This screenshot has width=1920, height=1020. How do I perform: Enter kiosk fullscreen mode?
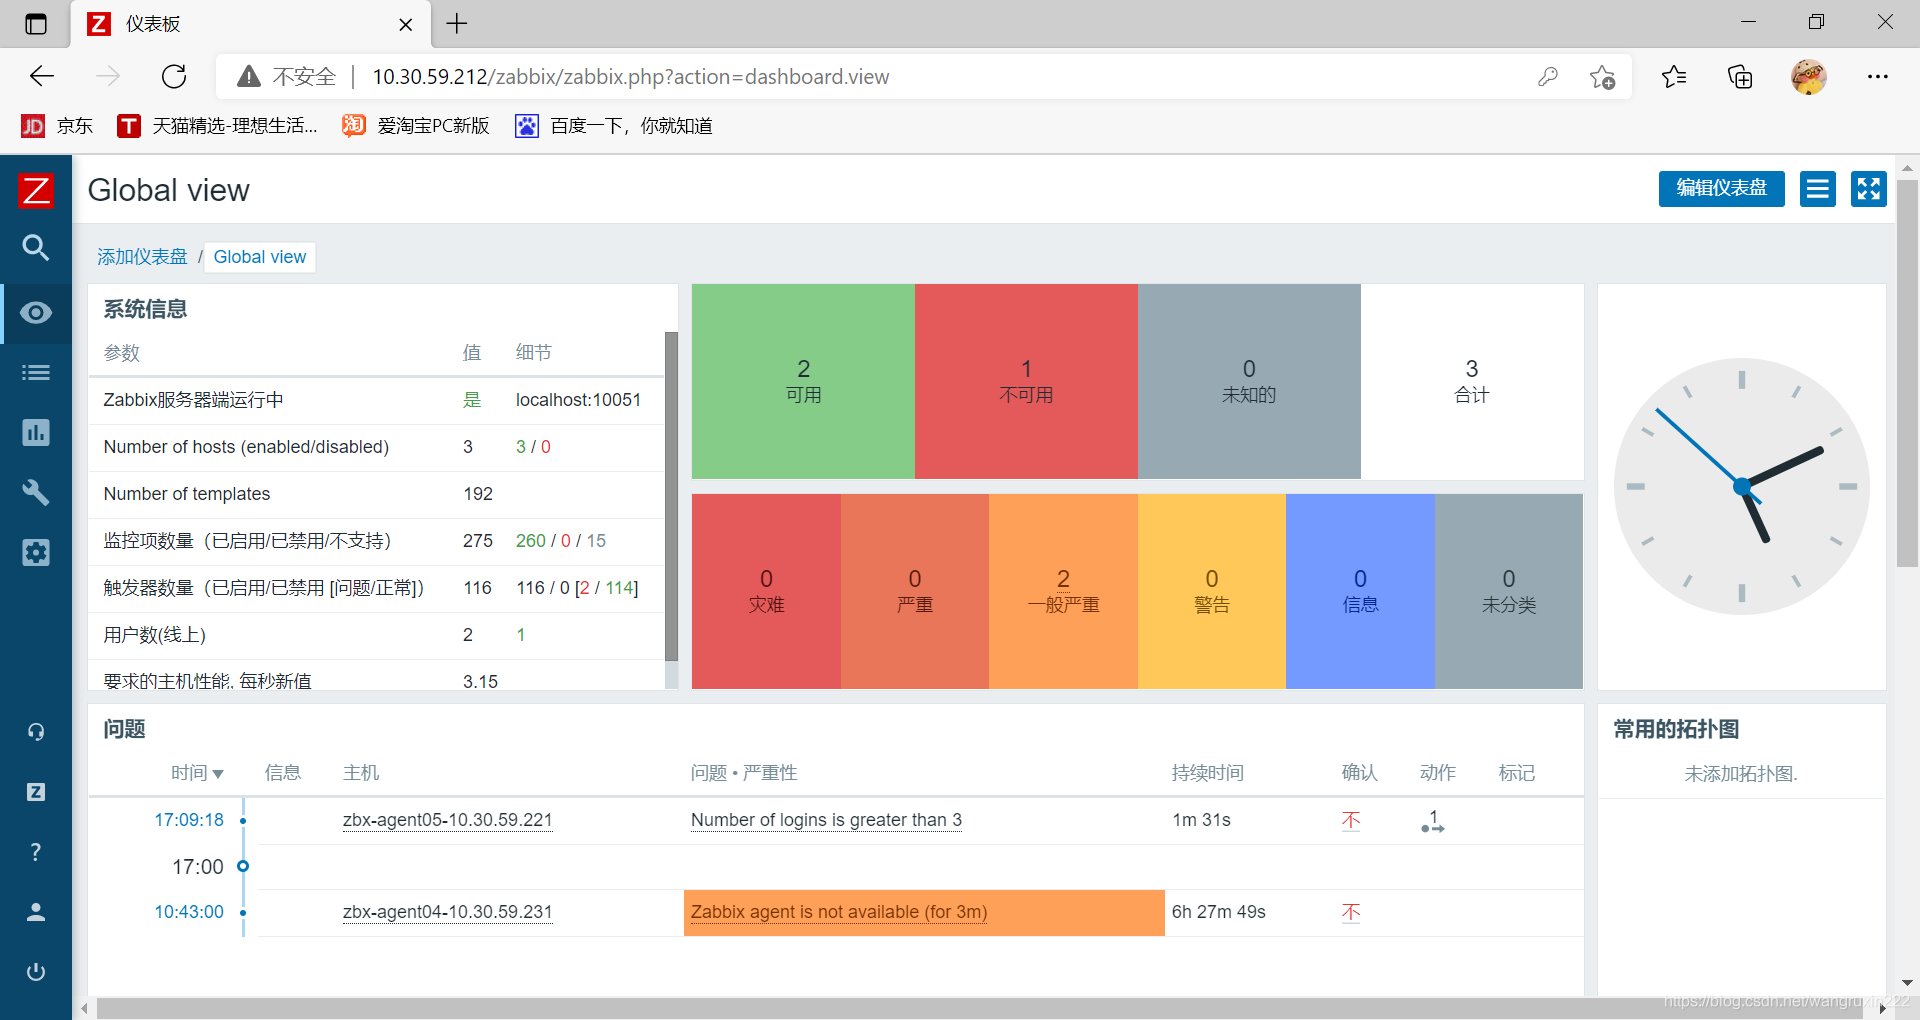coord(1868,188)
